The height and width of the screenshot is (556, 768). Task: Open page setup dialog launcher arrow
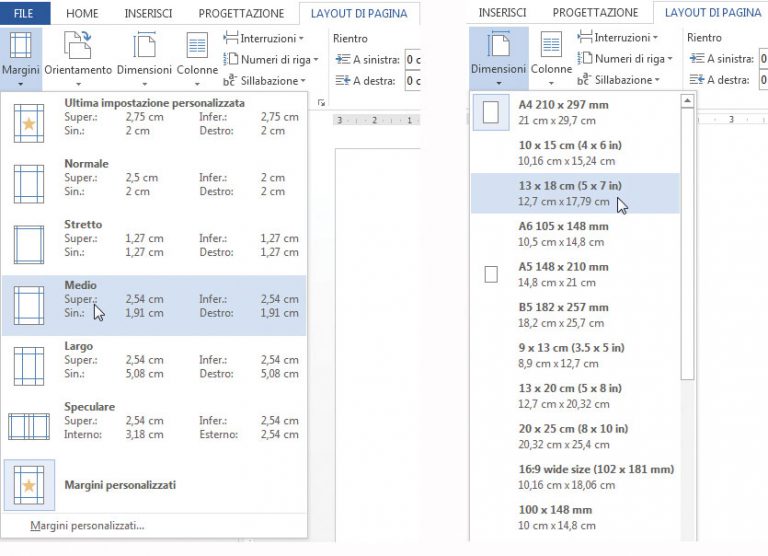[x=321, y=102]
